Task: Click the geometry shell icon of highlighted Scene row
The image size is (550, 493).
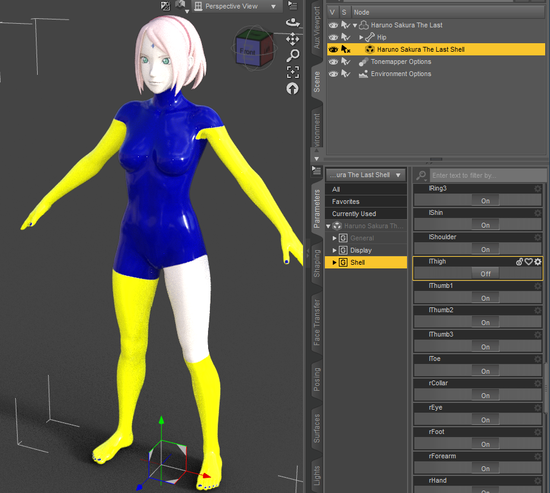Action: click(x=370, y=49)
